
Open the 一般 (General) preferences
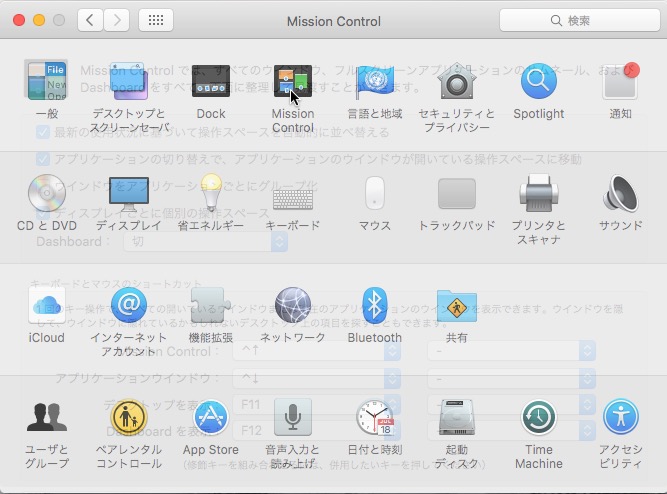(x=46, y=80)
